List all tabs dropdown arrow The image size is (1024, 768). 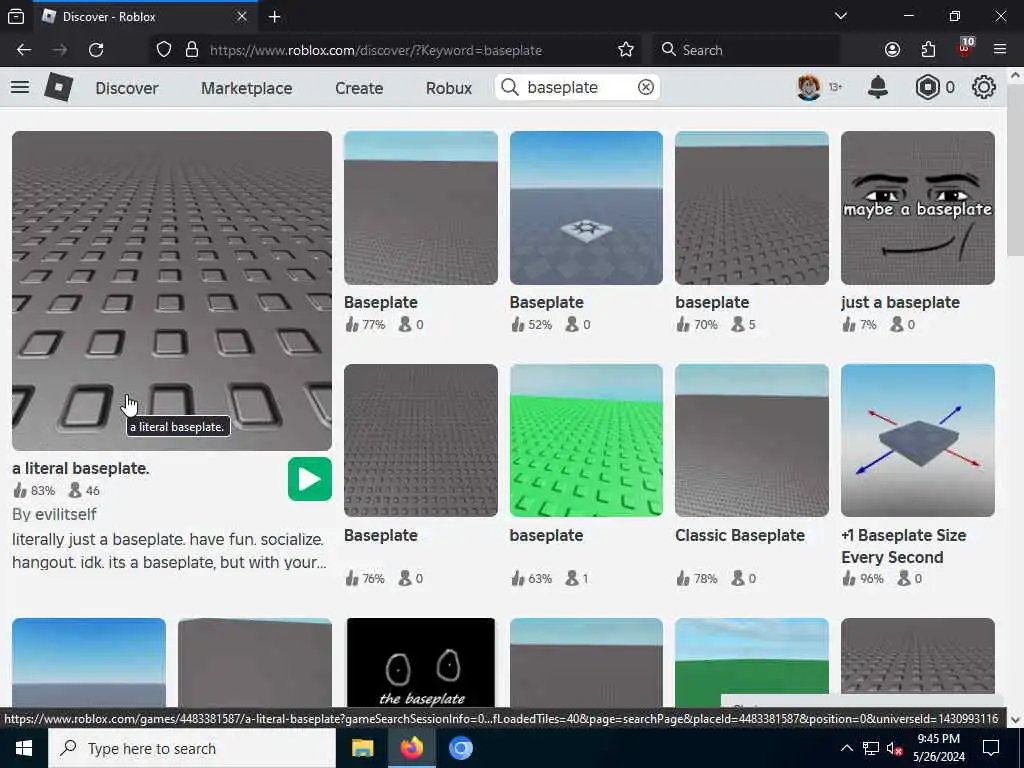pos(840,16)
